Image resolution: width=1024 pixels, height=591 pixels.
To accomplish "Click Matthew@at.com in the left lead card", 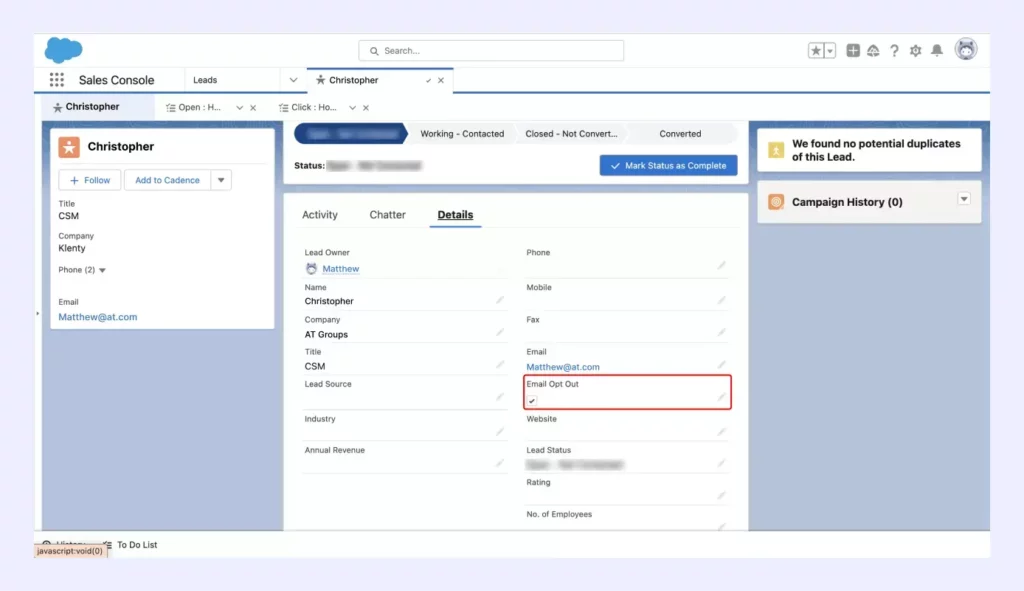I will tap(98, 317).
